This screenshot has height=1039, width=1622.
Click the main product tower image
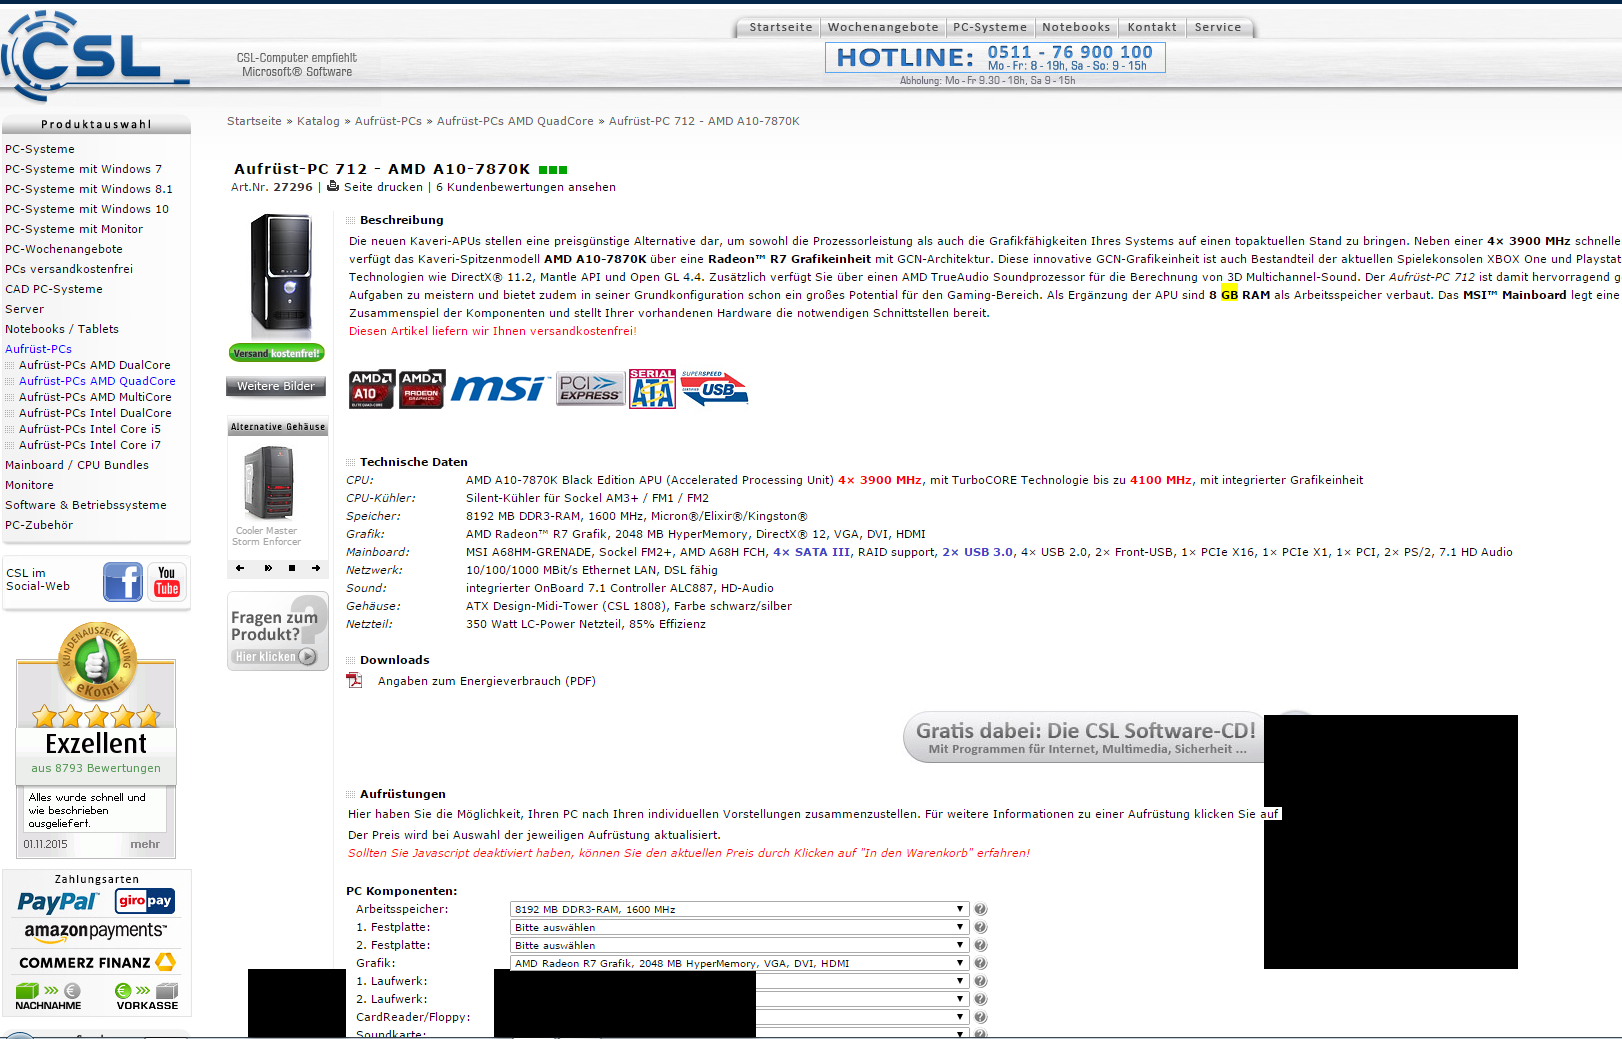pos(280,273)
